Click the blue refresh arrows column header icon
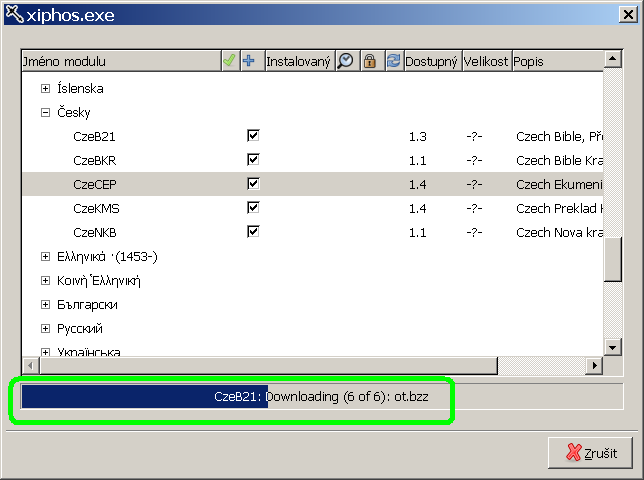This screenshot has height=480, width=644. [392, 62]
